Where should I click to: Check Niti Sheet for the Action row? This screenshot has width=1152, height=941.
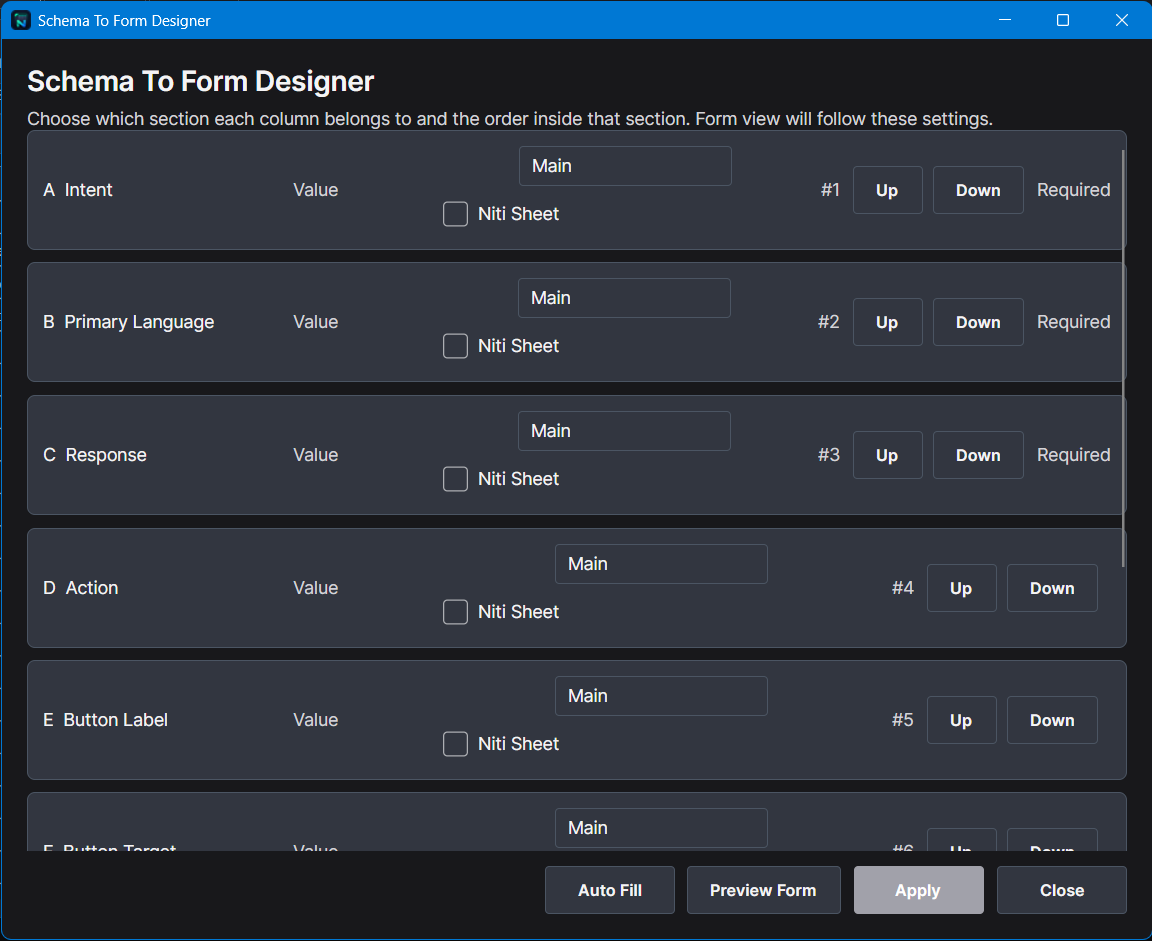coord(456,612)
